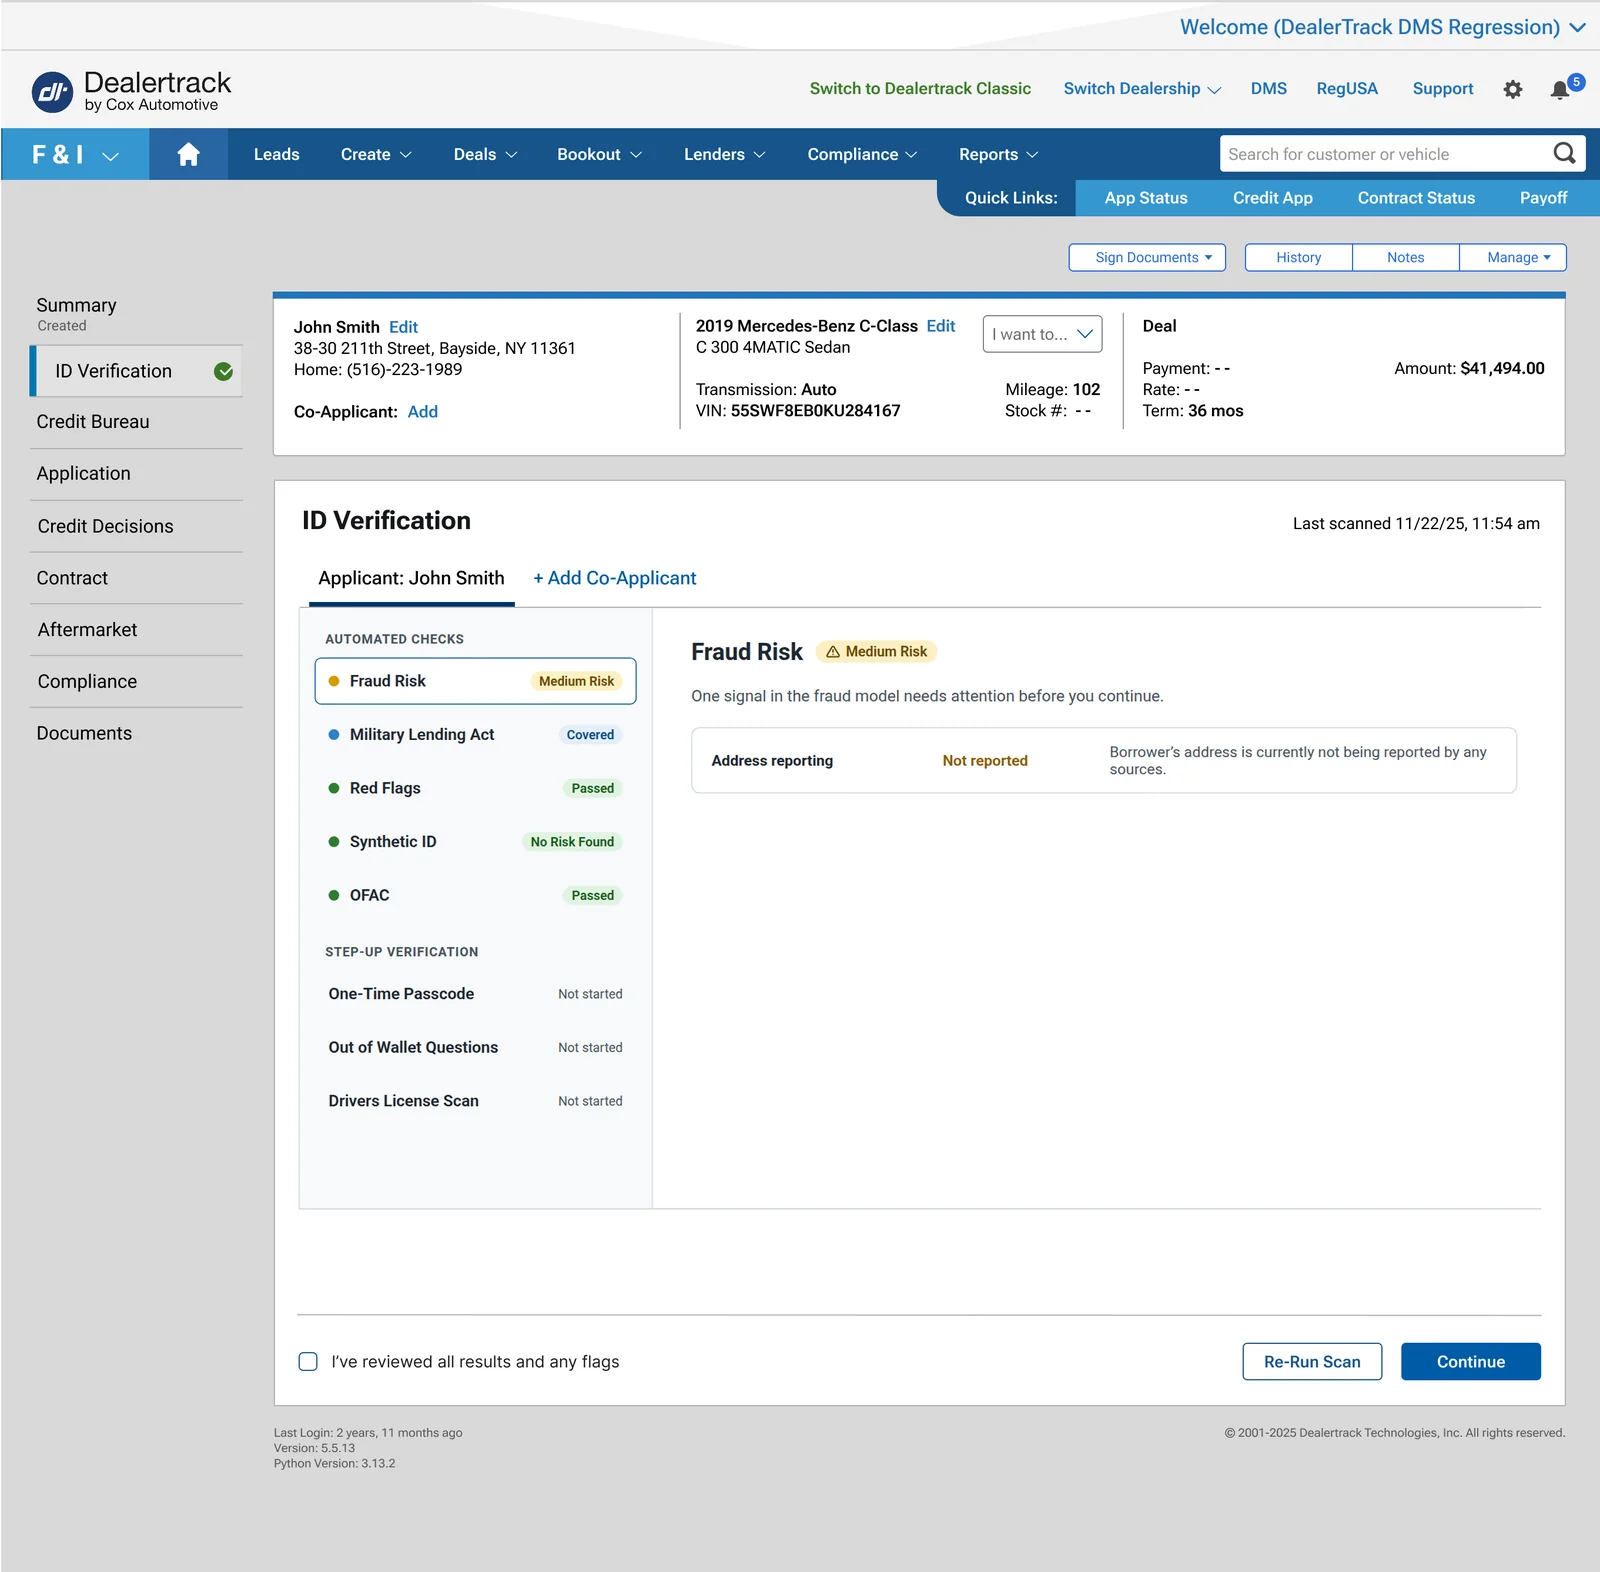Image resolution: width=1600 pixels, height=1572 pixels.
Task: Expand the Manage dropdown
Action: click(1513, 257)
